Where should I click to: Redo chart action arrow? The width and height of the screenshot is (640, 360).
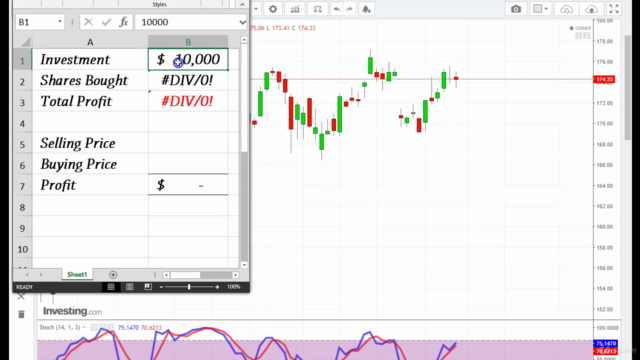(x=349, y=9)
